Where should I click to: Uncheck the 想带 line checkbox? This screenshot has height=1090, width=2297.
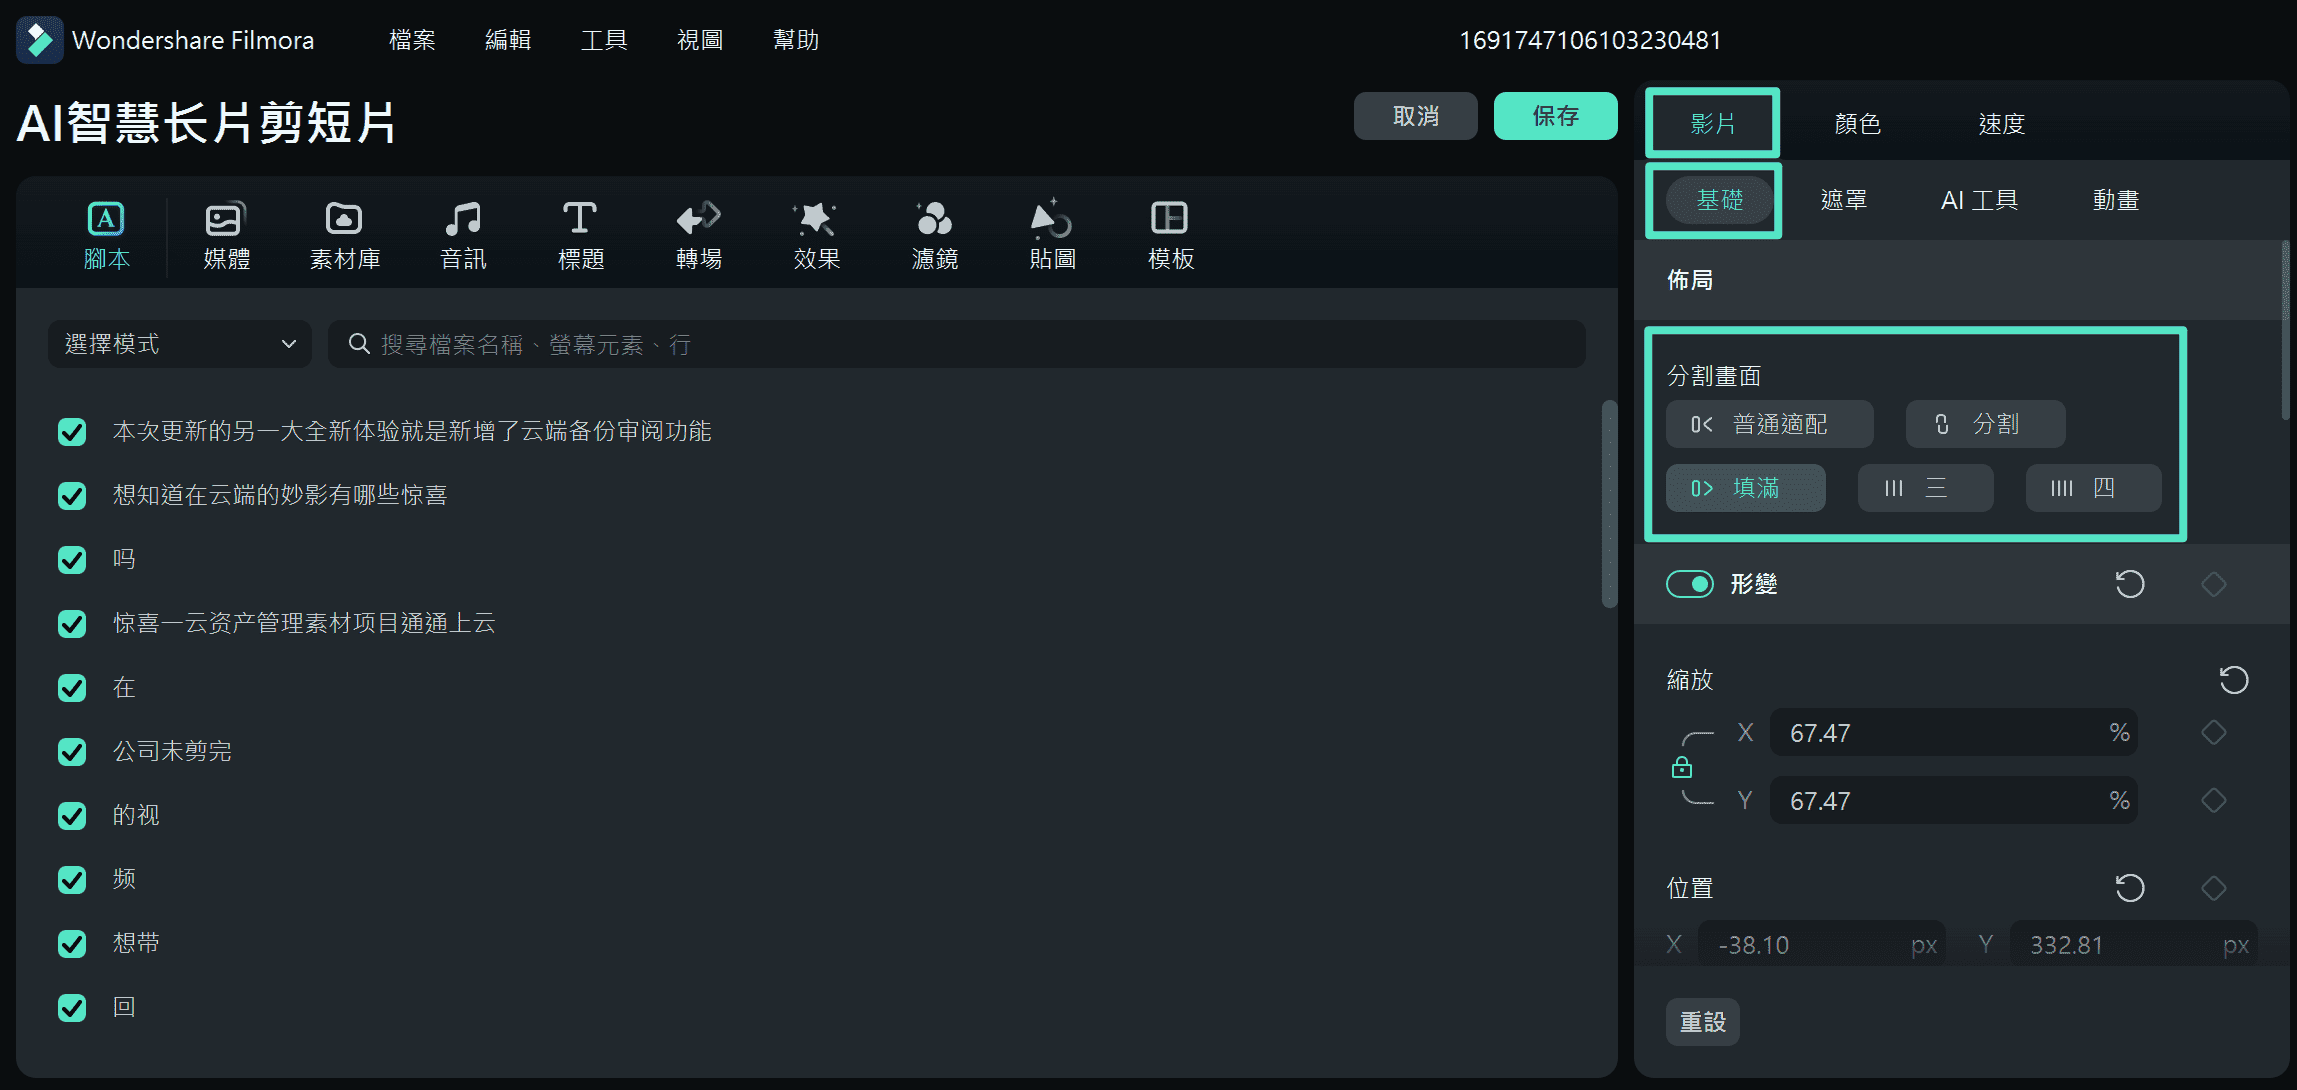tap(72, 944)
